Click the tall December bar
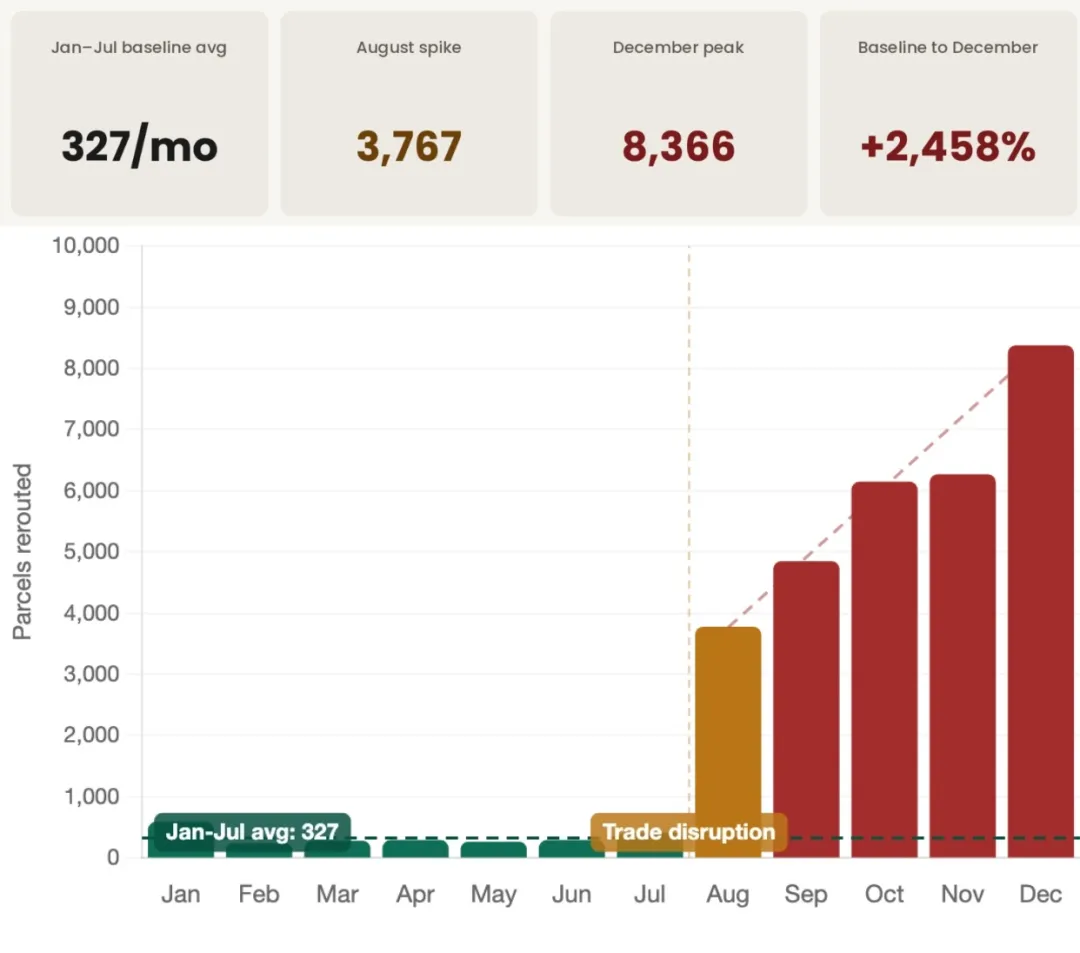Screen dimensions: 1080x953 coord(1041,601)
